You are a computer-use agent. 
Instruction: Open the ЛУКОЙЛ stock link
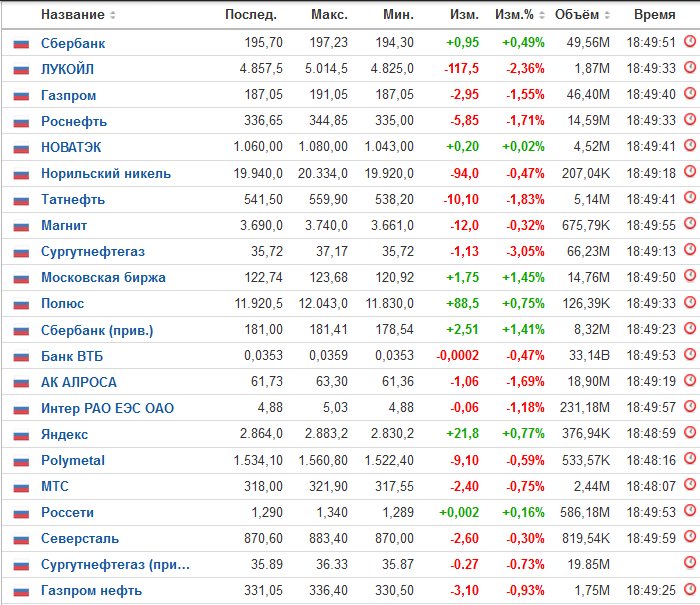pos(67,69)
